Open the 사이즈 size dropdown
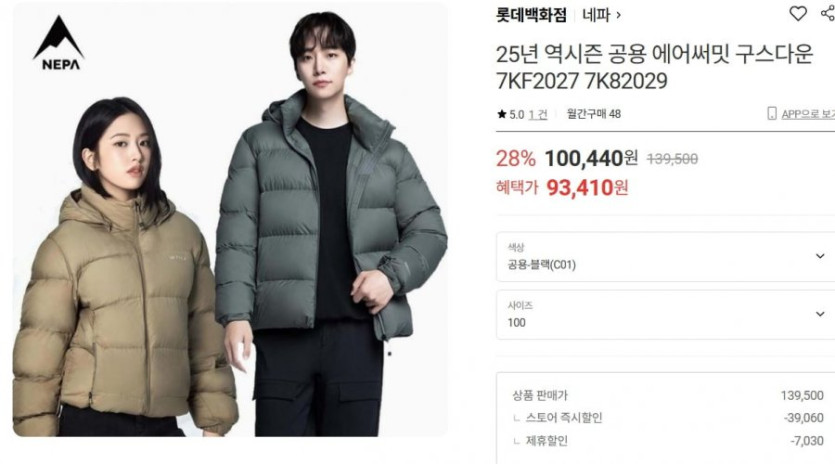 pyautogui.click(x=665, y=315)
